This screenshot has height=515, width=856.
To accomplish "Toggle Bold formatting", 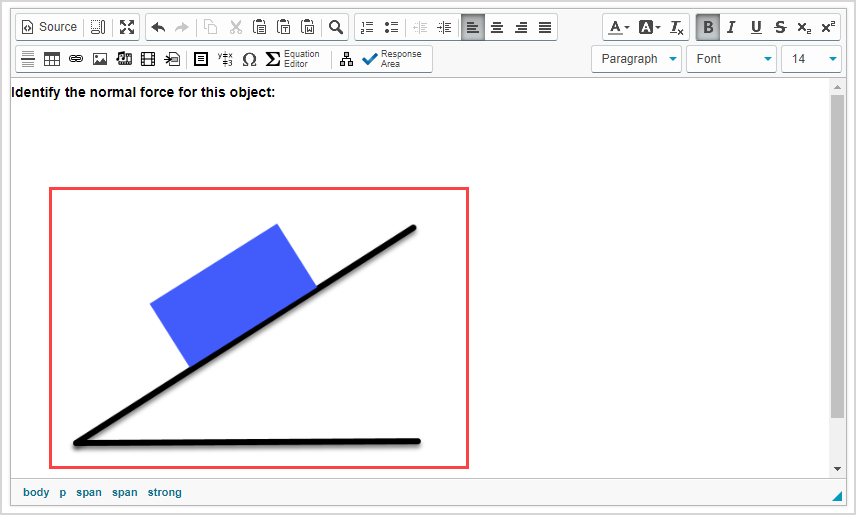I will pos(708,27).
